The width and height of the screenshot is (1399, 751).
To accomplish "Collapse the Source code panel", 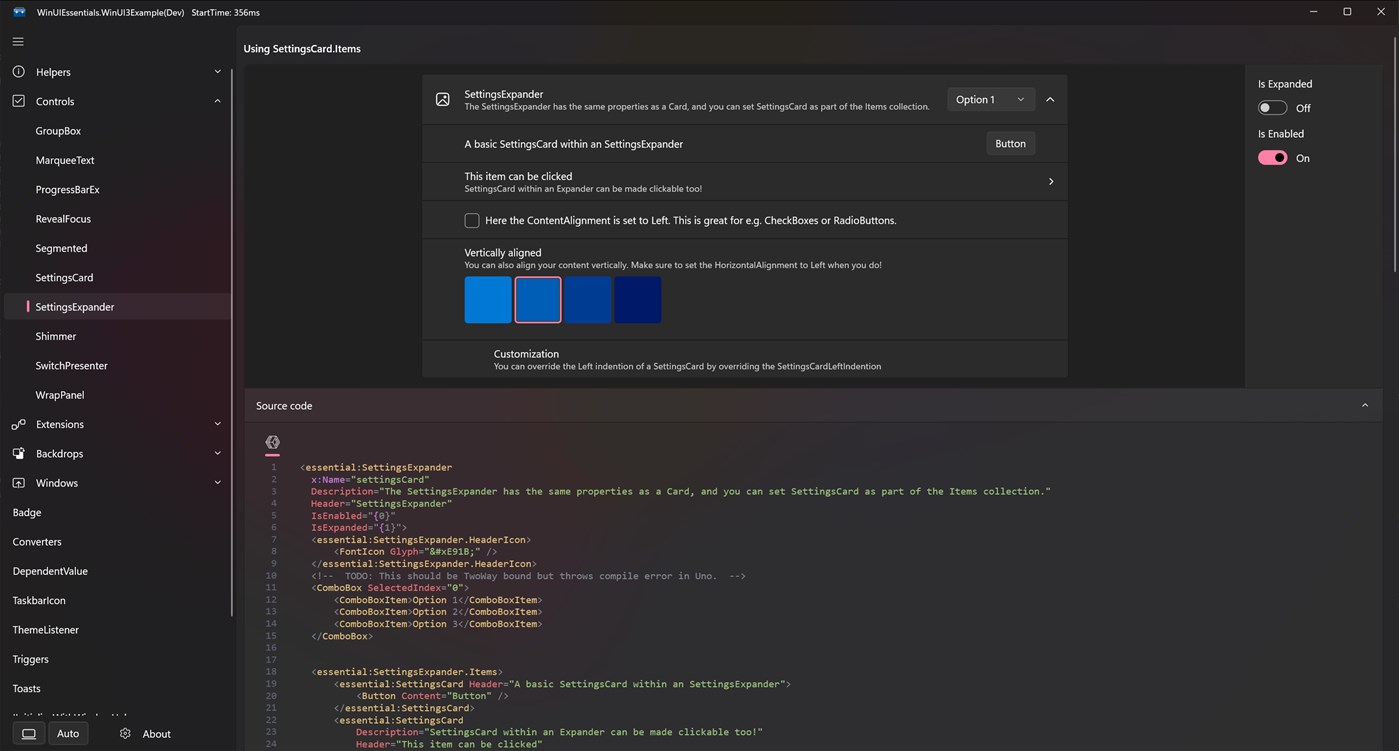I will (x=1364, y=406).
